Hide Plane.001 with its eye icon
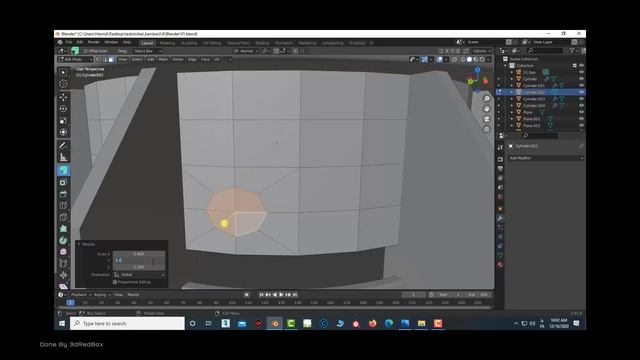Viewport: 640px width, 360px height. 581,119
